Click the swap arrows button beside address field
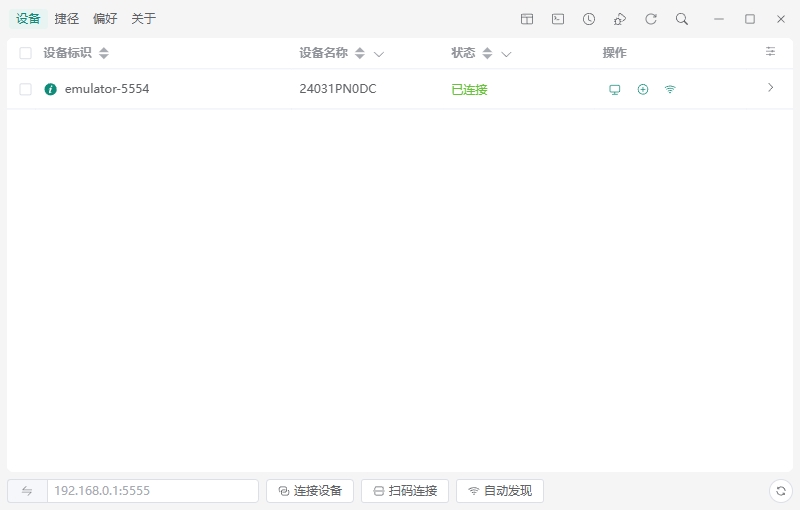This screenshot has height=510, width=800. point(27,491)
